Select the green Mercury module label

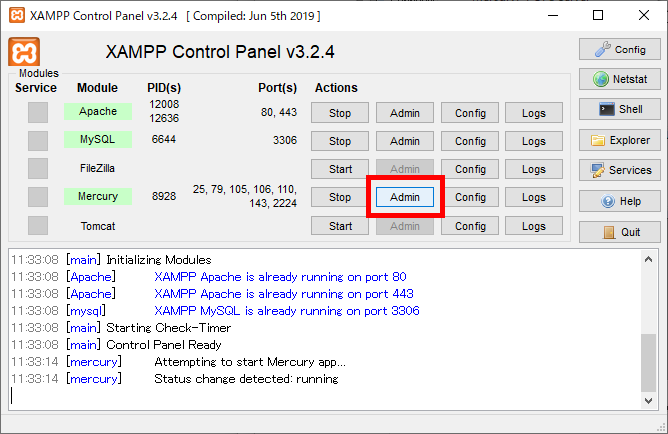click(98, 196)
